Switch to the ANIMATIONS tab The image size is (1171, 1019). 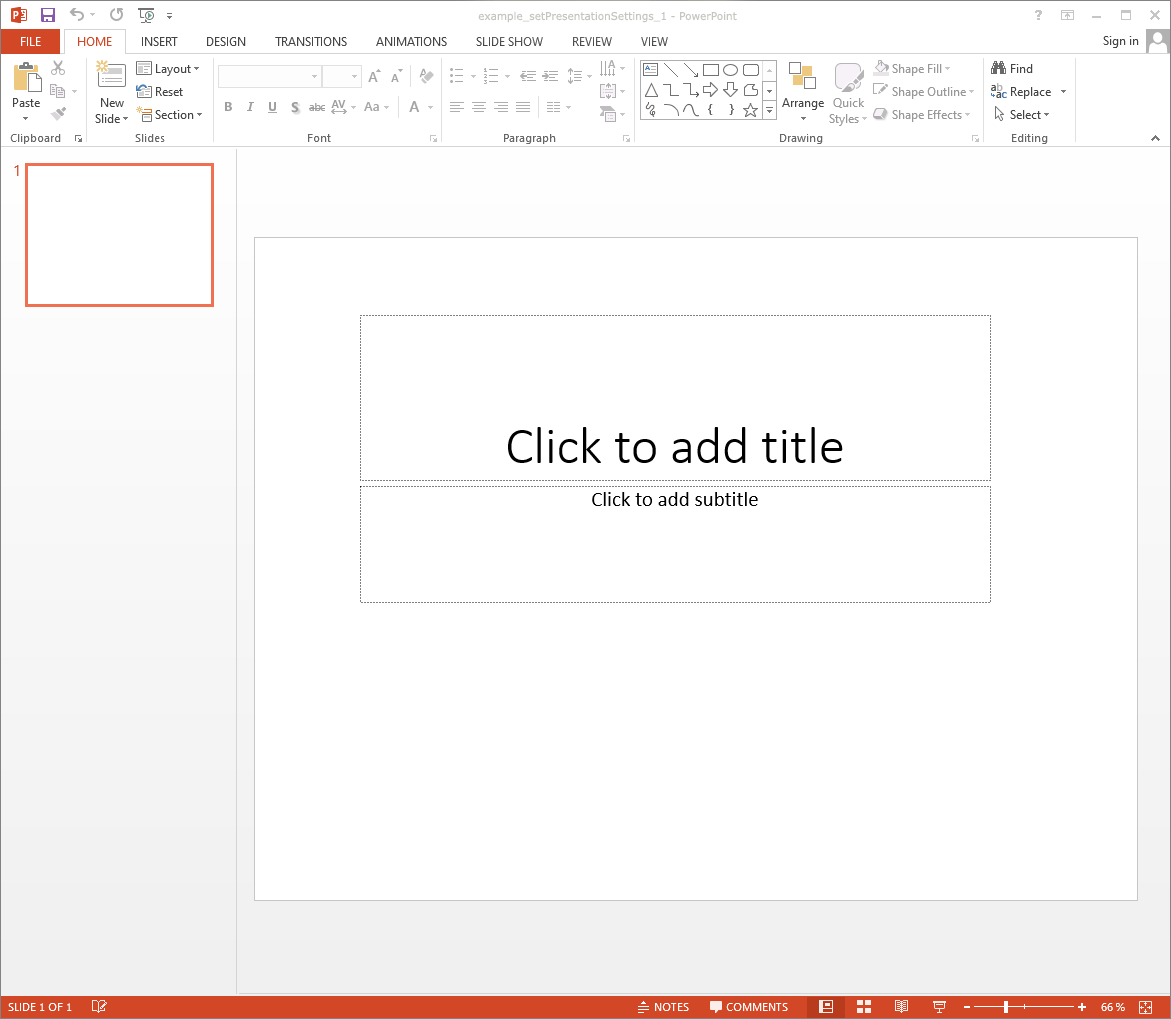coord(411,42)
